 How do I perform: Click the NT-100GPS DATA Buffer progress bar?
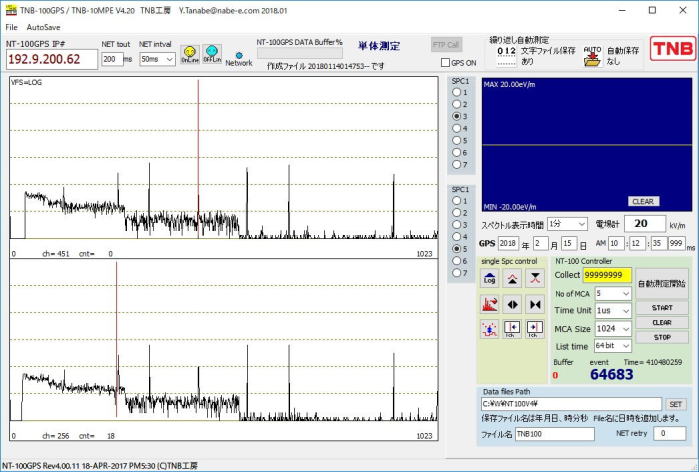(x=300, y=53)
